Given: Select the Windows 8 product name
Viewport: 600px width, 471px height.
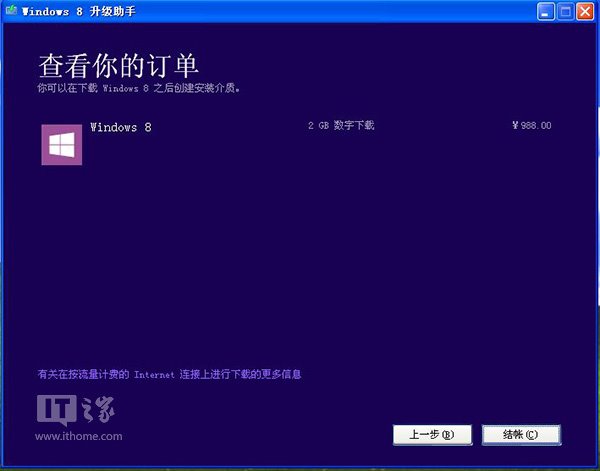Looking at the screenshot, I should [120, 127].
